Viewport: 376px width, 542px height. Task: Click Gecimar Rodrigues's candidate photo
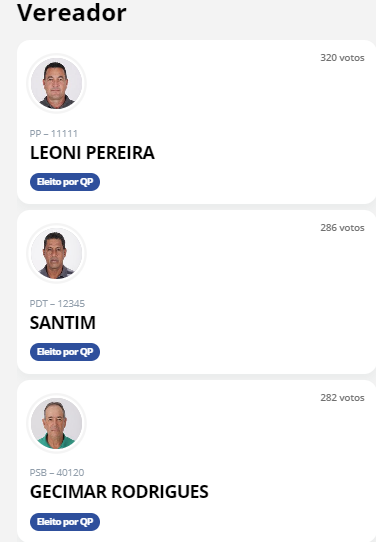pyautogui.click(x=56, y=423)
